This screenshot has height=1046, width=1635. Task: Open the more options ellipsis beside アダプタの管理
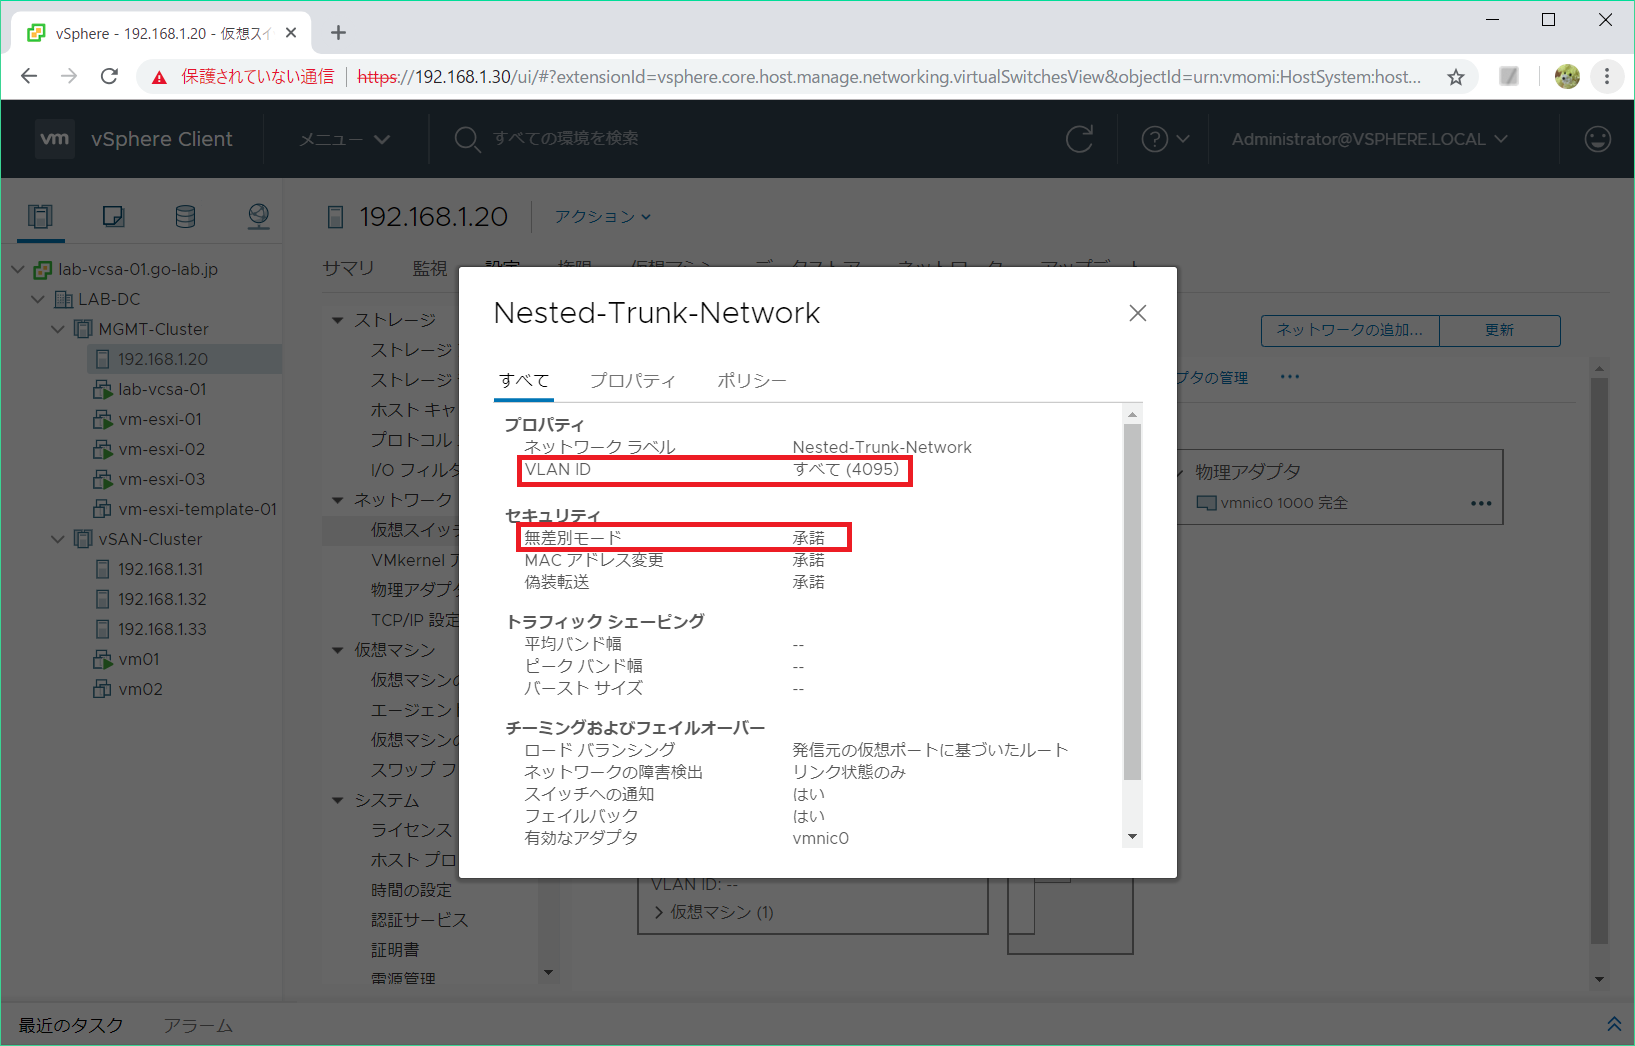(x=1290, y=377)
